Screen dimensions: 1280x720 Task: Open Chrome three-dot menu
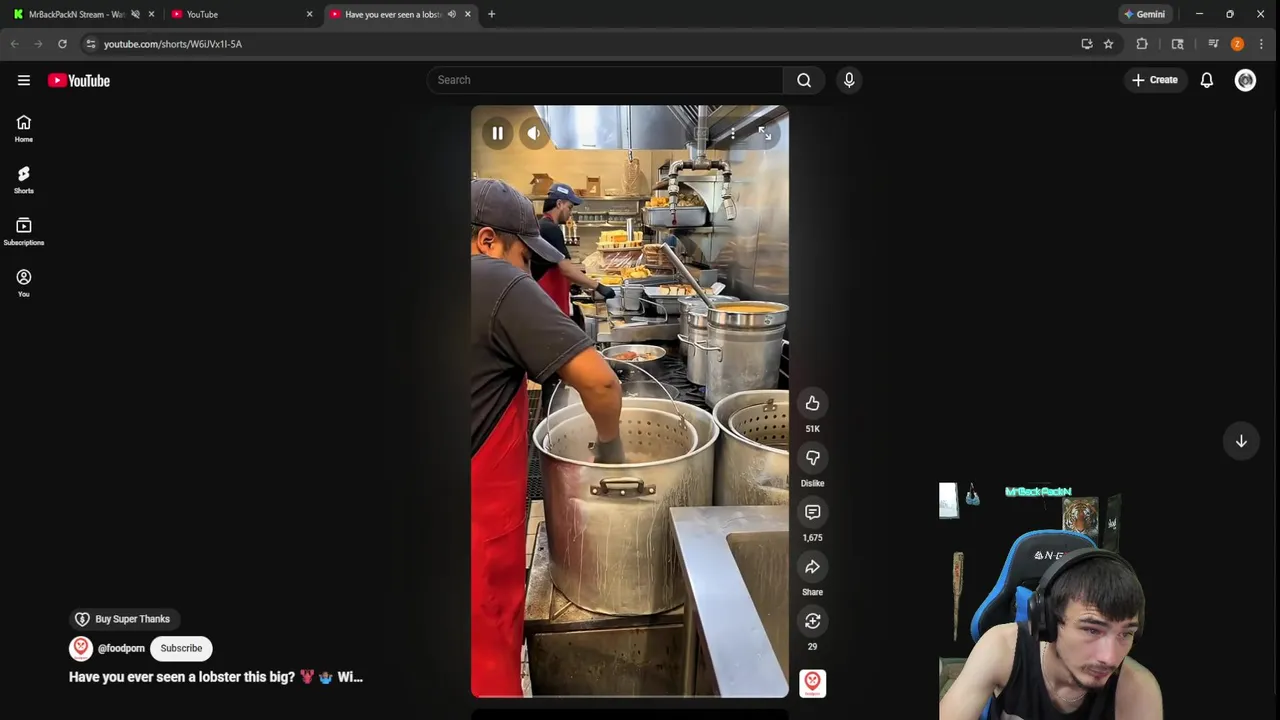(1261, 44)
